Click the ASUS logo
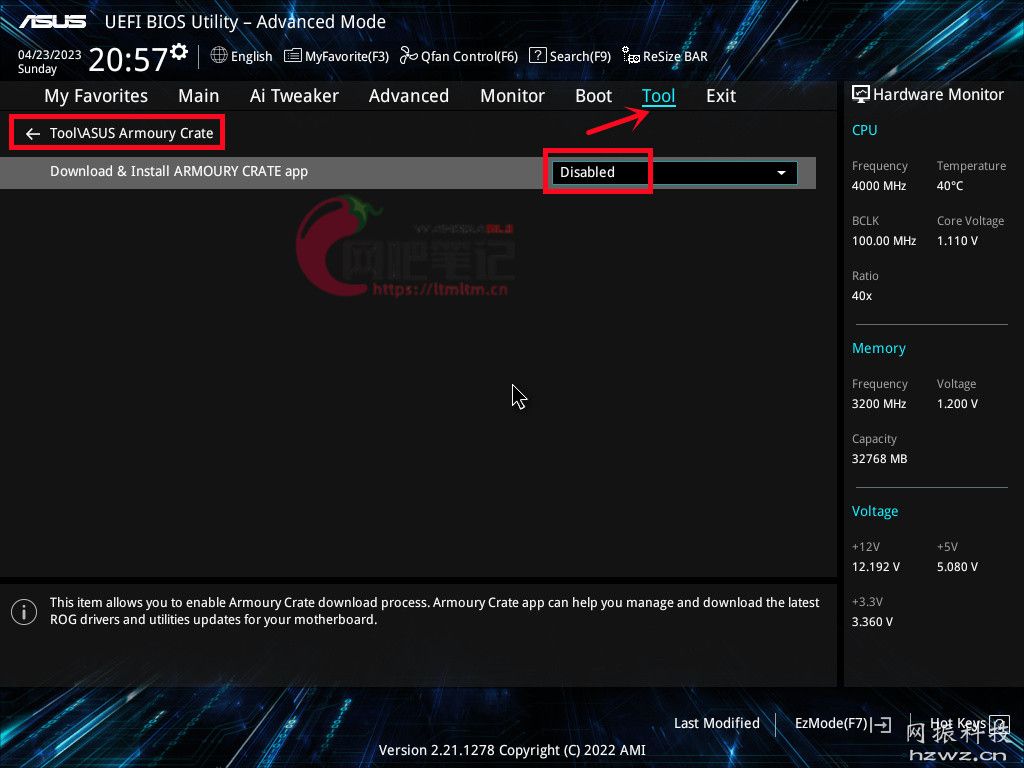Viewport: 1024px width, 768px height. click(x=52, y=22)
